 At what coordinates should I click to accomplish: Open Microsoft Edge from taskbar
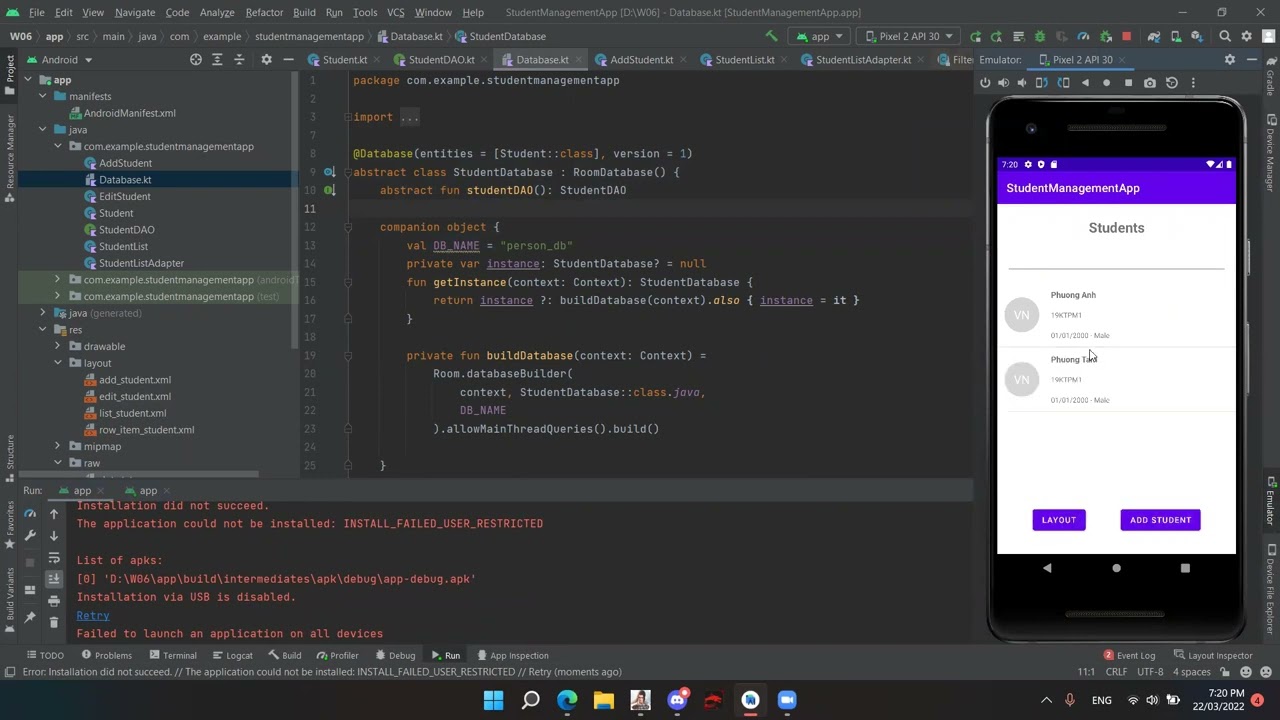point(567,700)
